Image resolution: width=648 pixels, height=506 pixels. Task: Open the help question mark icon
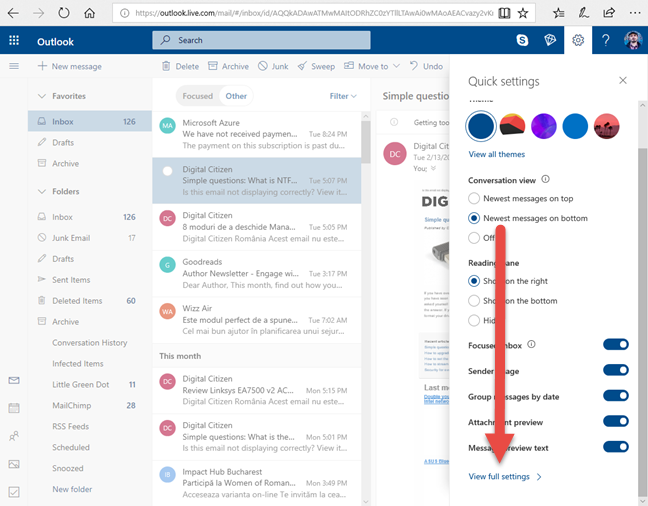605,40
